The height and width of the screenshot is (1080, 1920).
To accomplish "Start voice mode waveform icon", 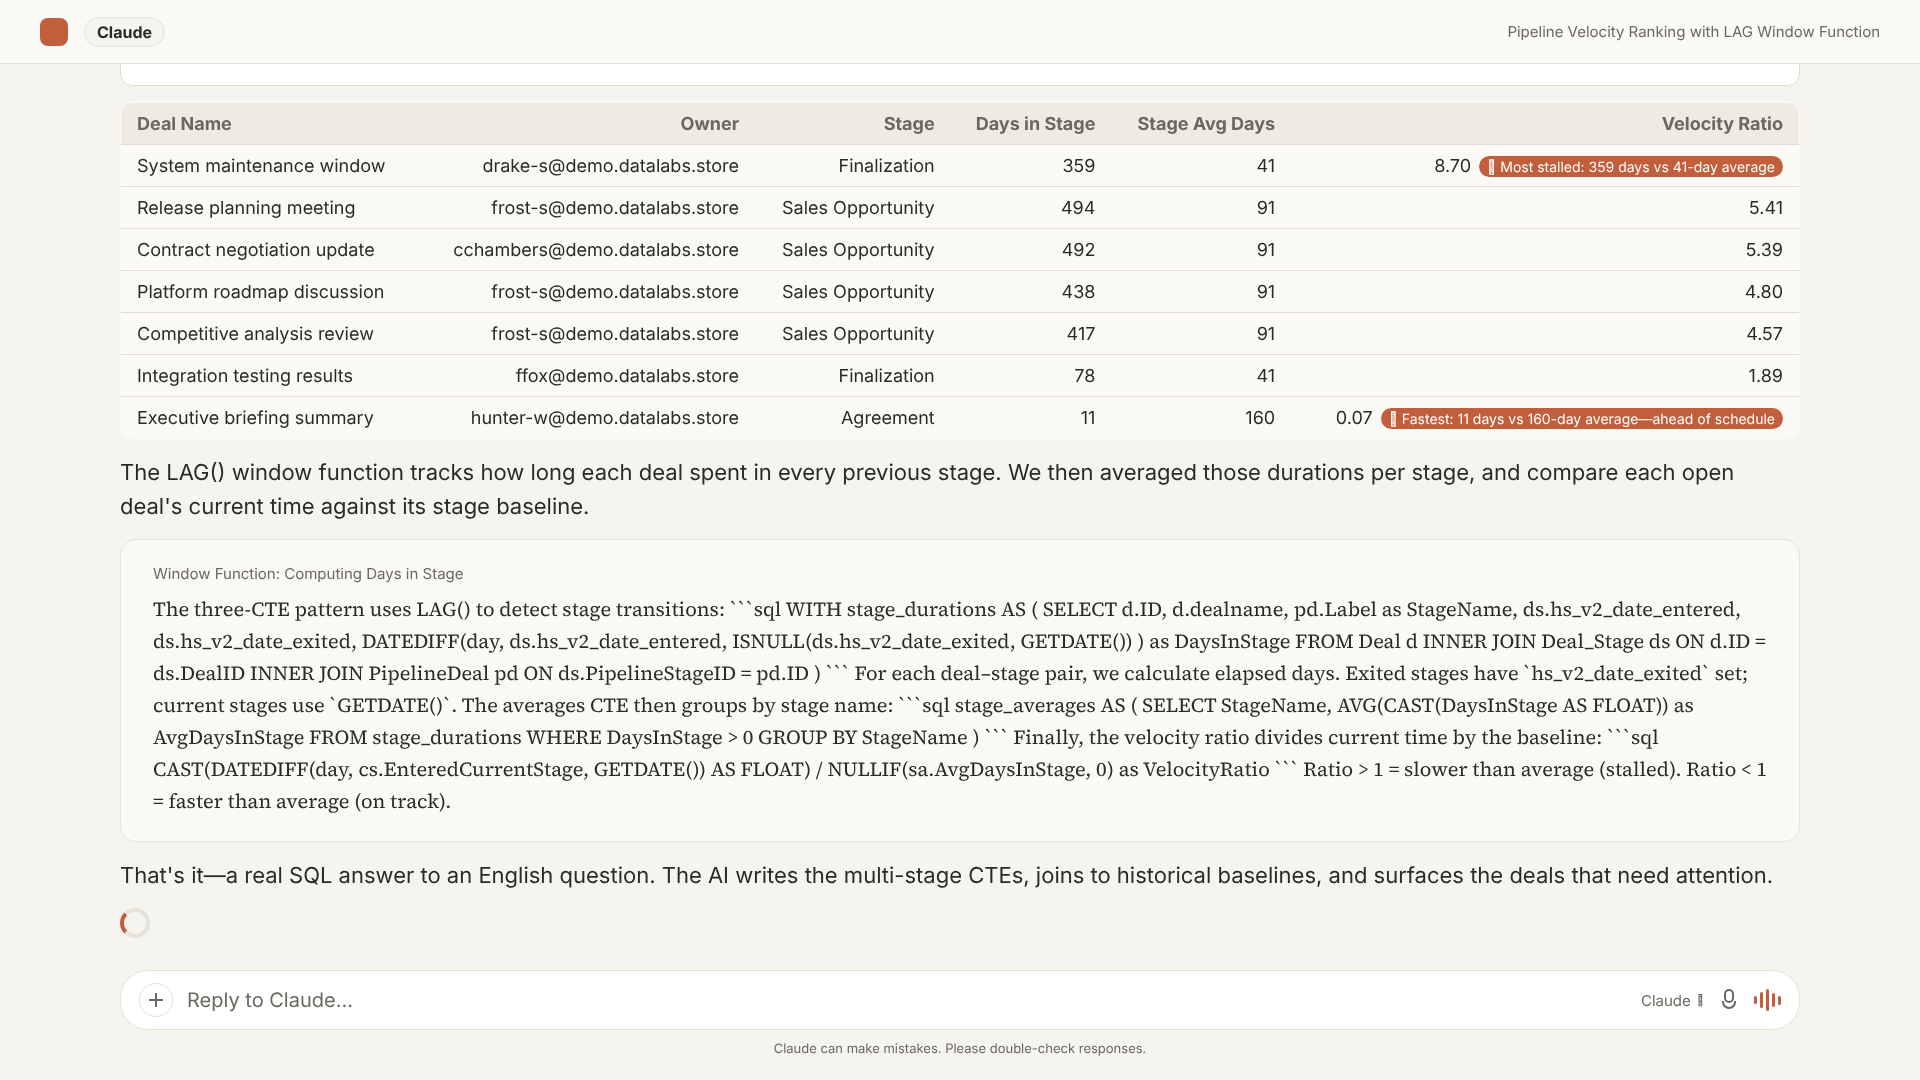I will (1767, 1000).
